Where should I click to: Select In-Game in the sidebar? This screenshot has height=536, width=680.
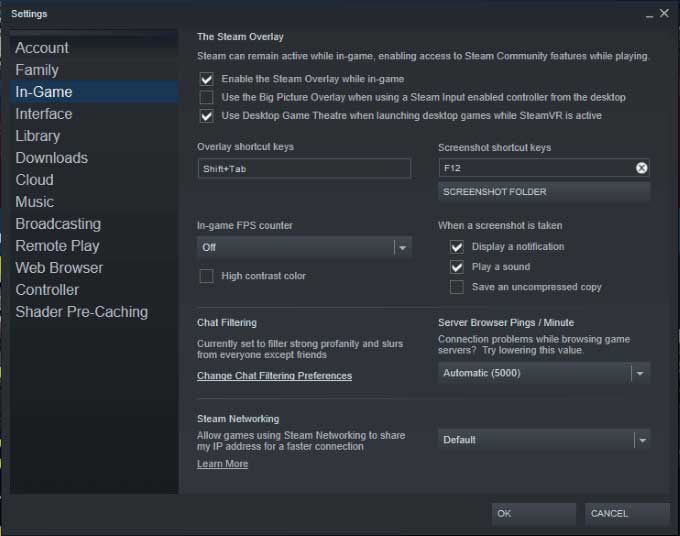(x=94, y=92)
